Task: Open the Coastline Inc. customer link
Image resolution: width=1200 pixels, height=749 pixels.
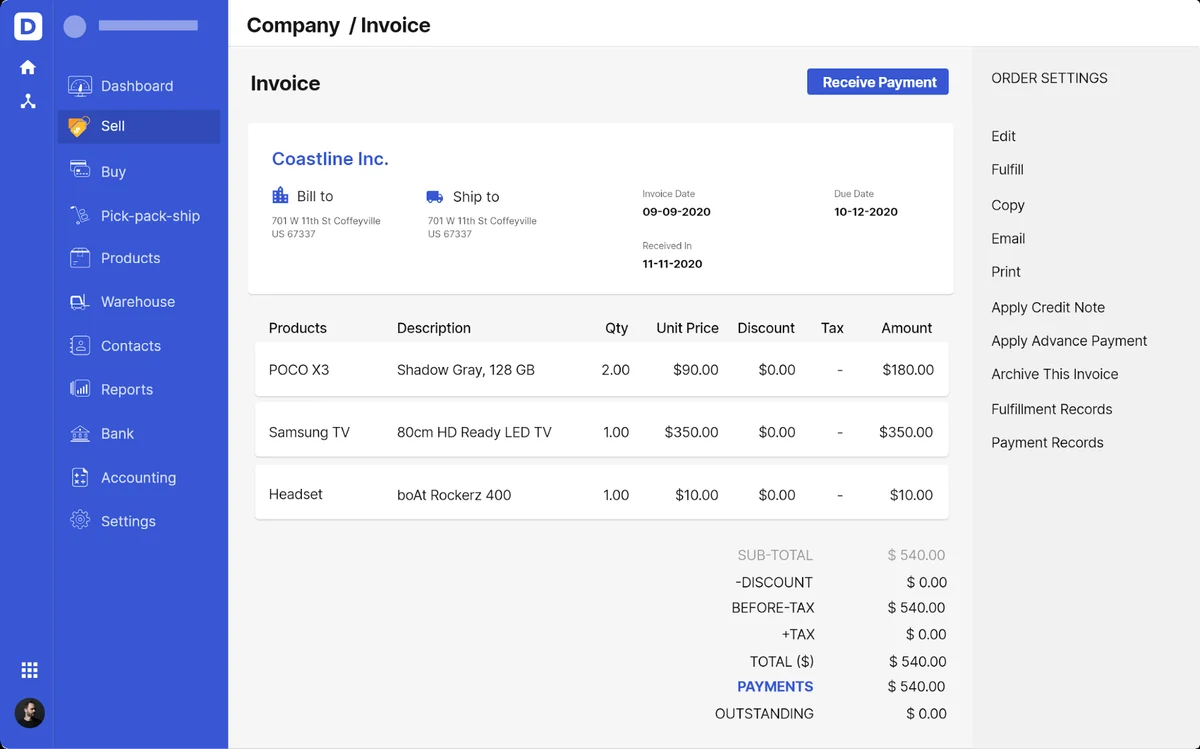Action: tap(330, 159)
